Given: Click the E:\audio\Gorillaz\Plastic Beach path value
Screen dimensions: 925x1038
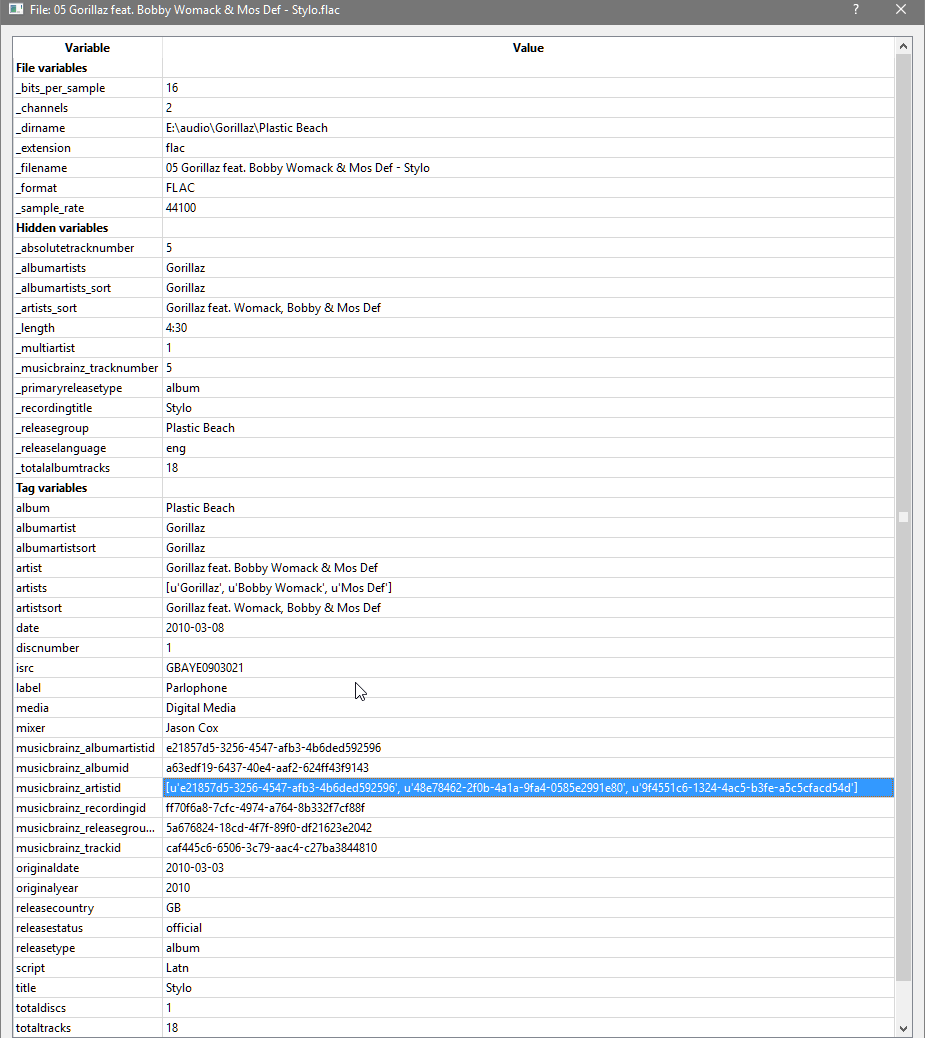Looking at the screenshot, I should [246, 128].
